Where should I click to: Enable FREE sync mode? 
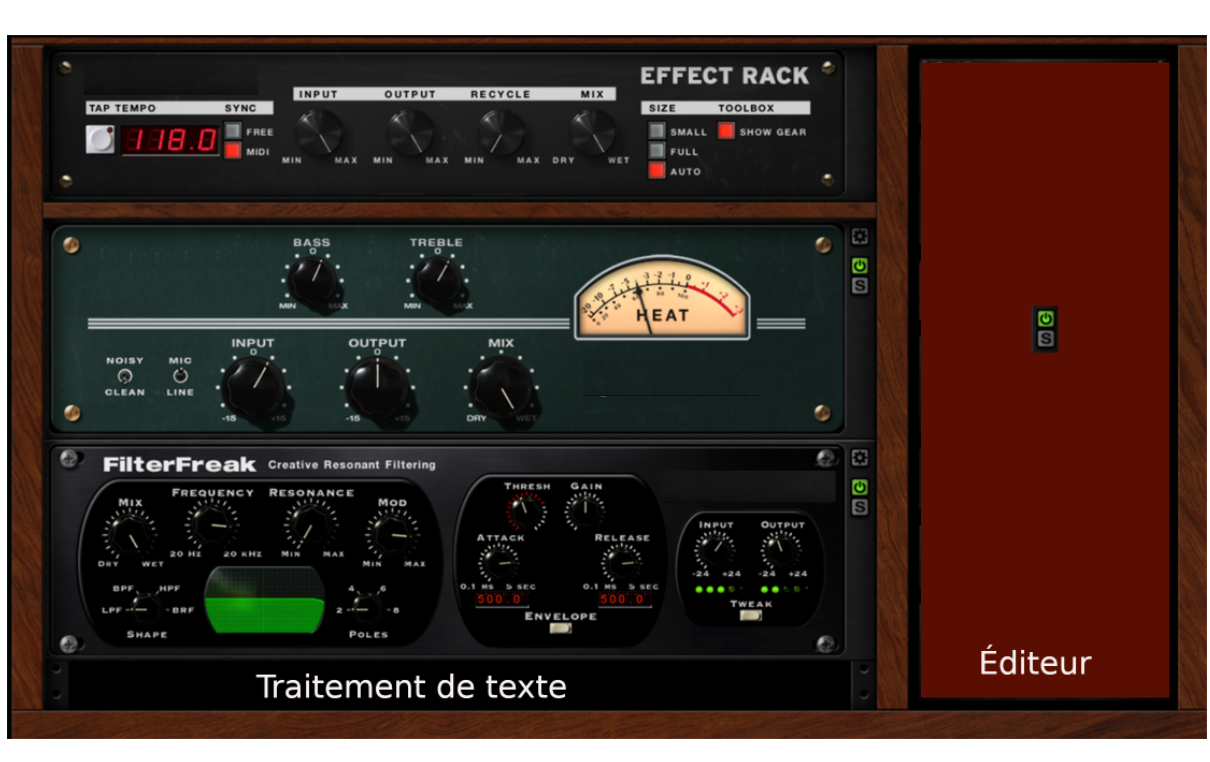[x=233, y=131]
